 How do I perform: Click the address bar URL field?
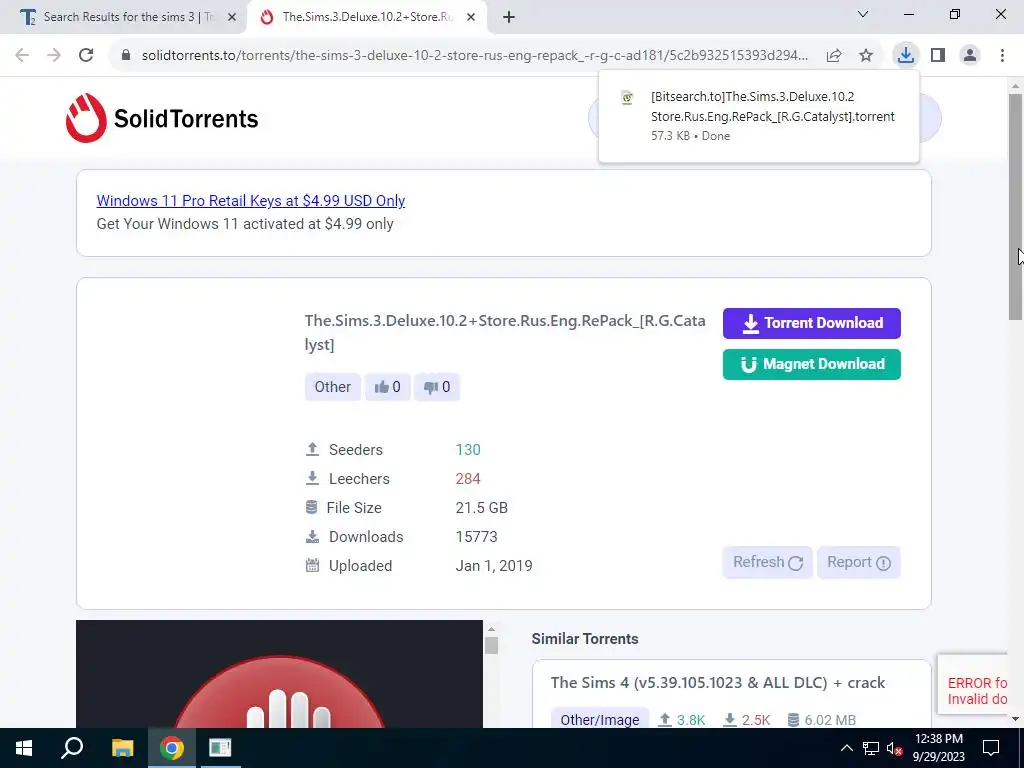coord(475,55)
